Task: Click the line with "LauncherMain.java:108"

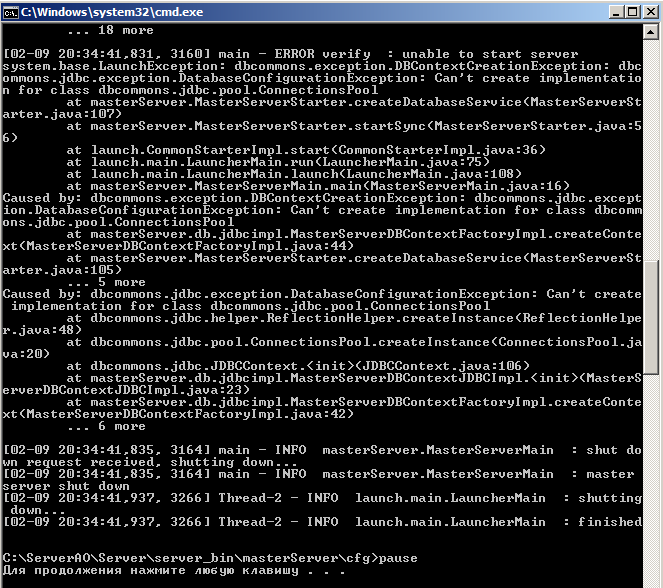Action: click(x=294, y=174)
